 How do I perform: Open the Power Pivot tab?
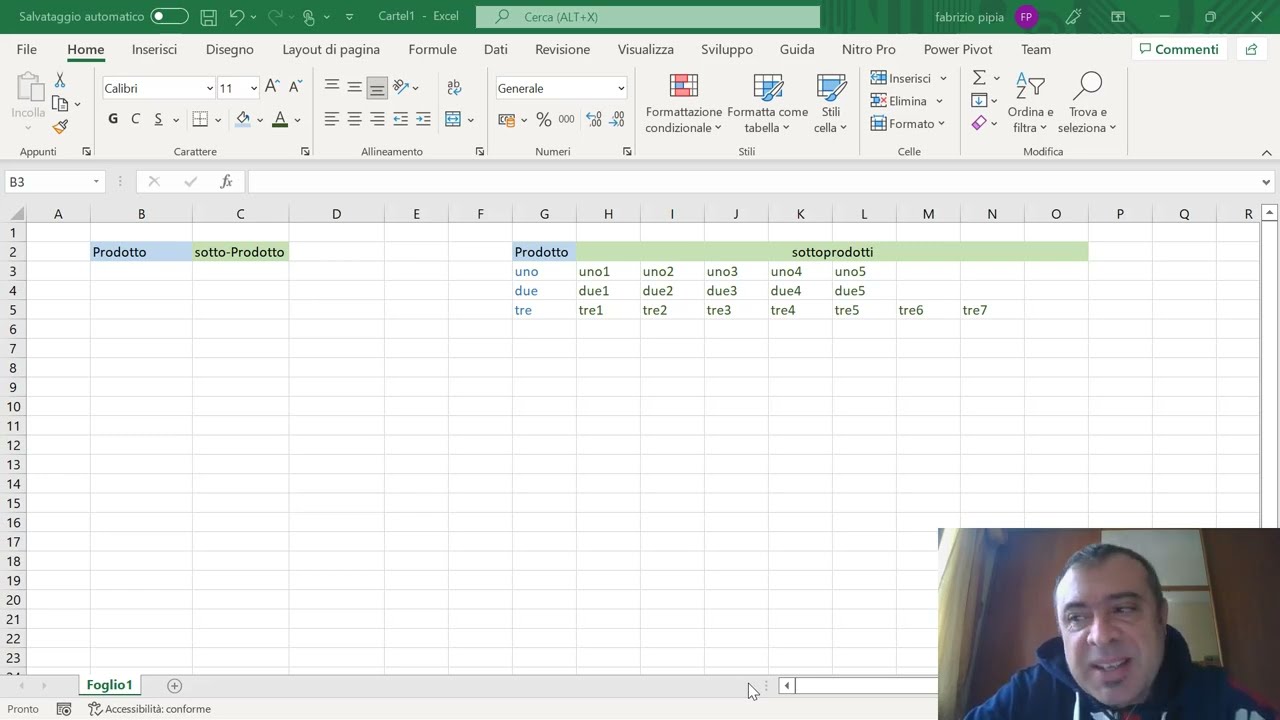958,49
